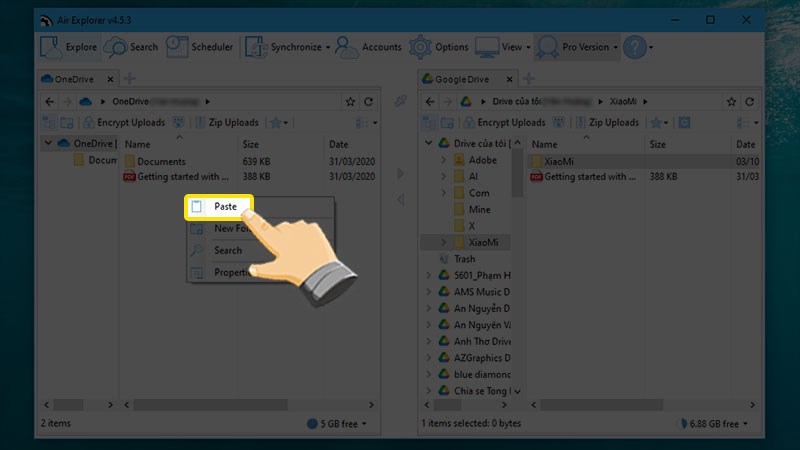
Task: Click the OneDrive cloud icon in the address bar
Action: click(85, 102)
